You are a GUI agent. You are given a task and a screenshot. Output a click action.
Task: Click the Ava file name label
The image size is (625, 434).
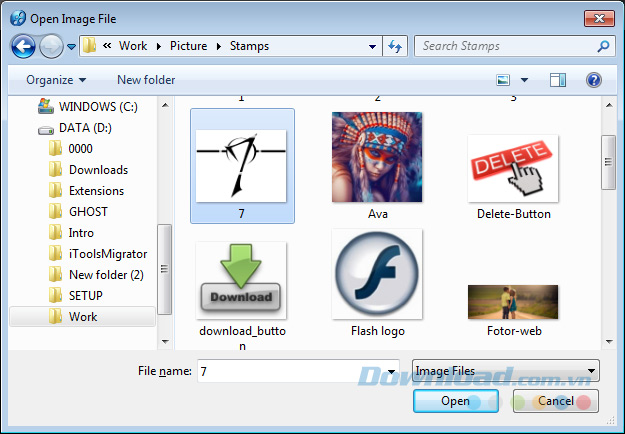pyautogui.click(x=378, y=214)
